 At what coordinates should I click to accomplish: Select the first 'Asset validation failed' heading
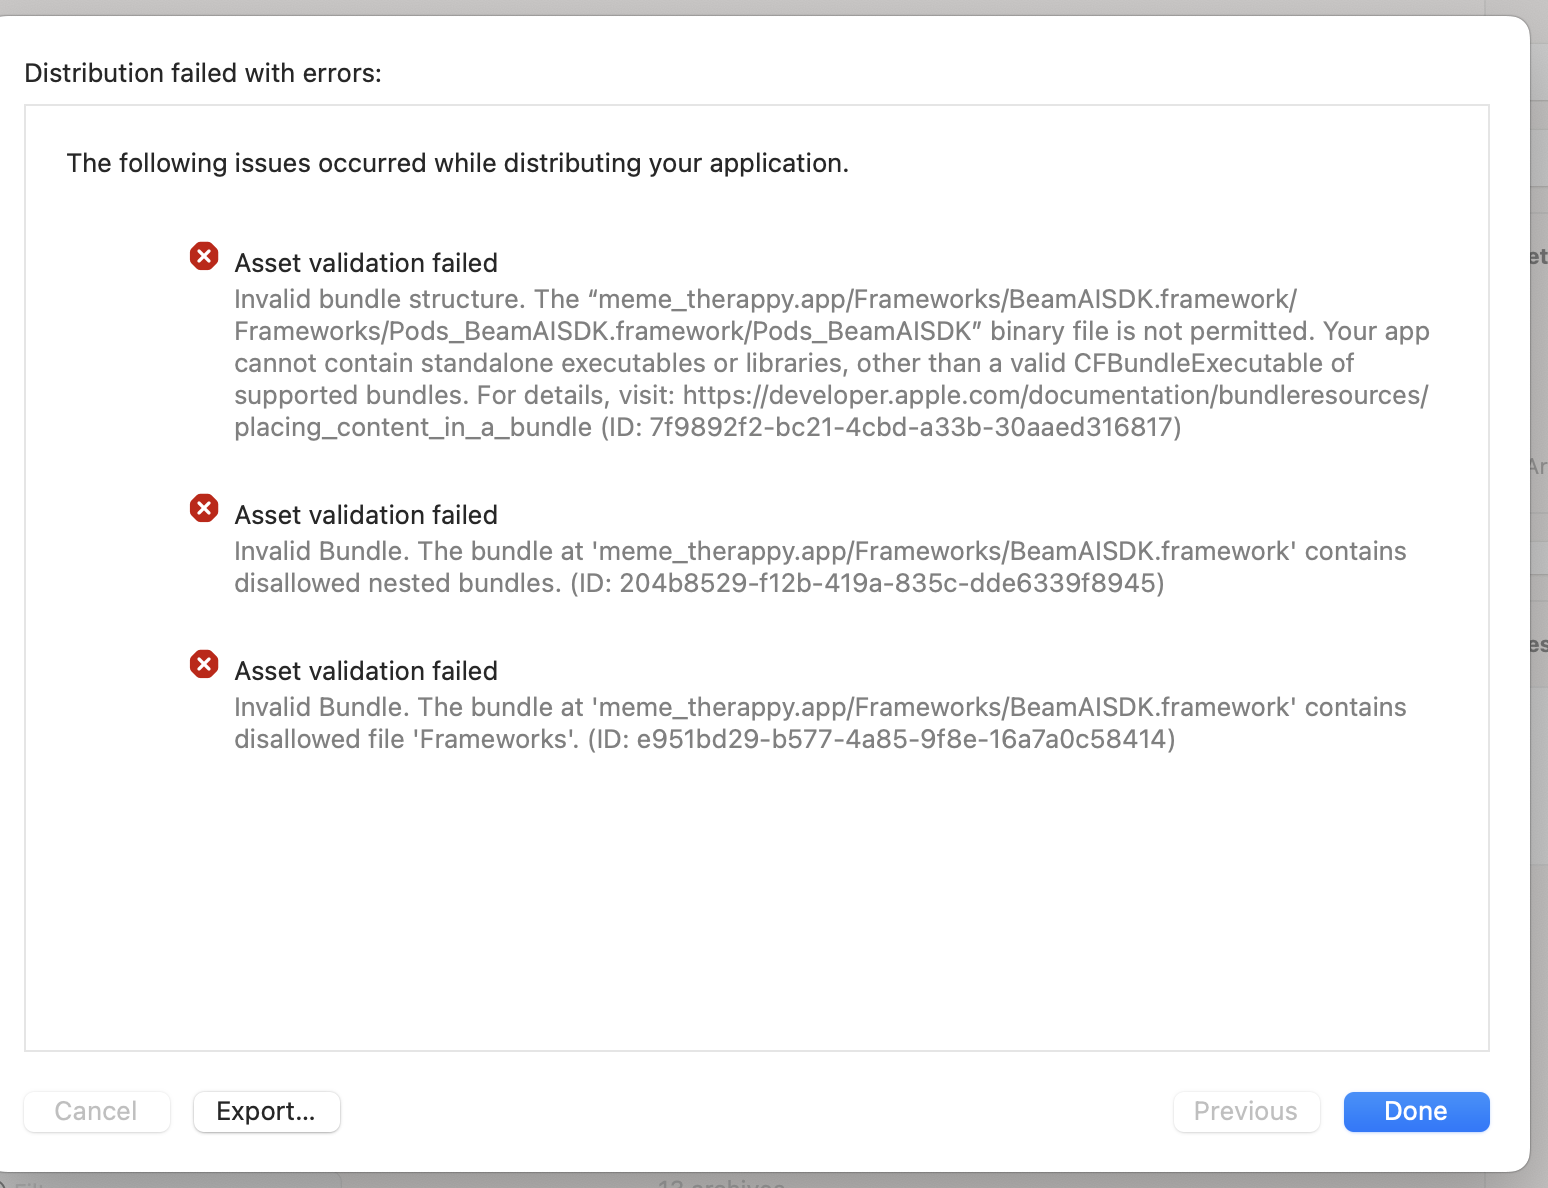366,263
